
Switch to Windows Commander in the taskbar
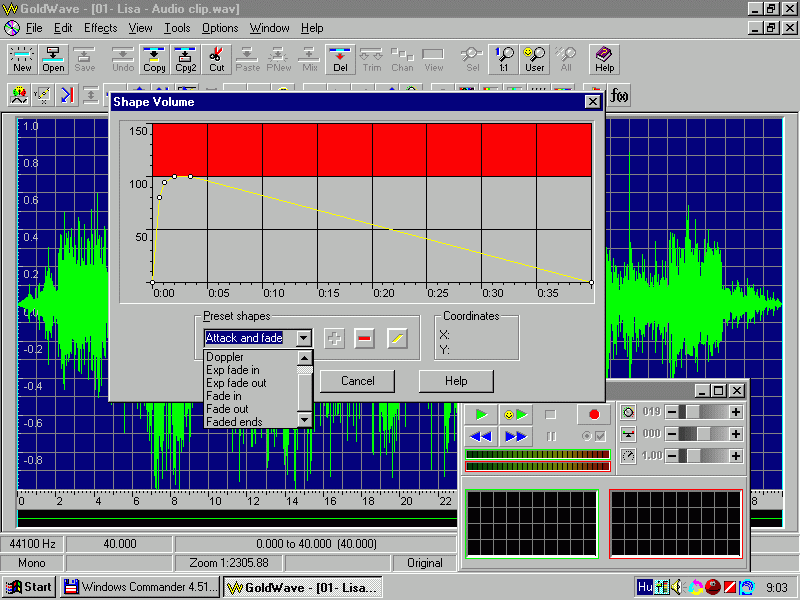pos(140,587)
